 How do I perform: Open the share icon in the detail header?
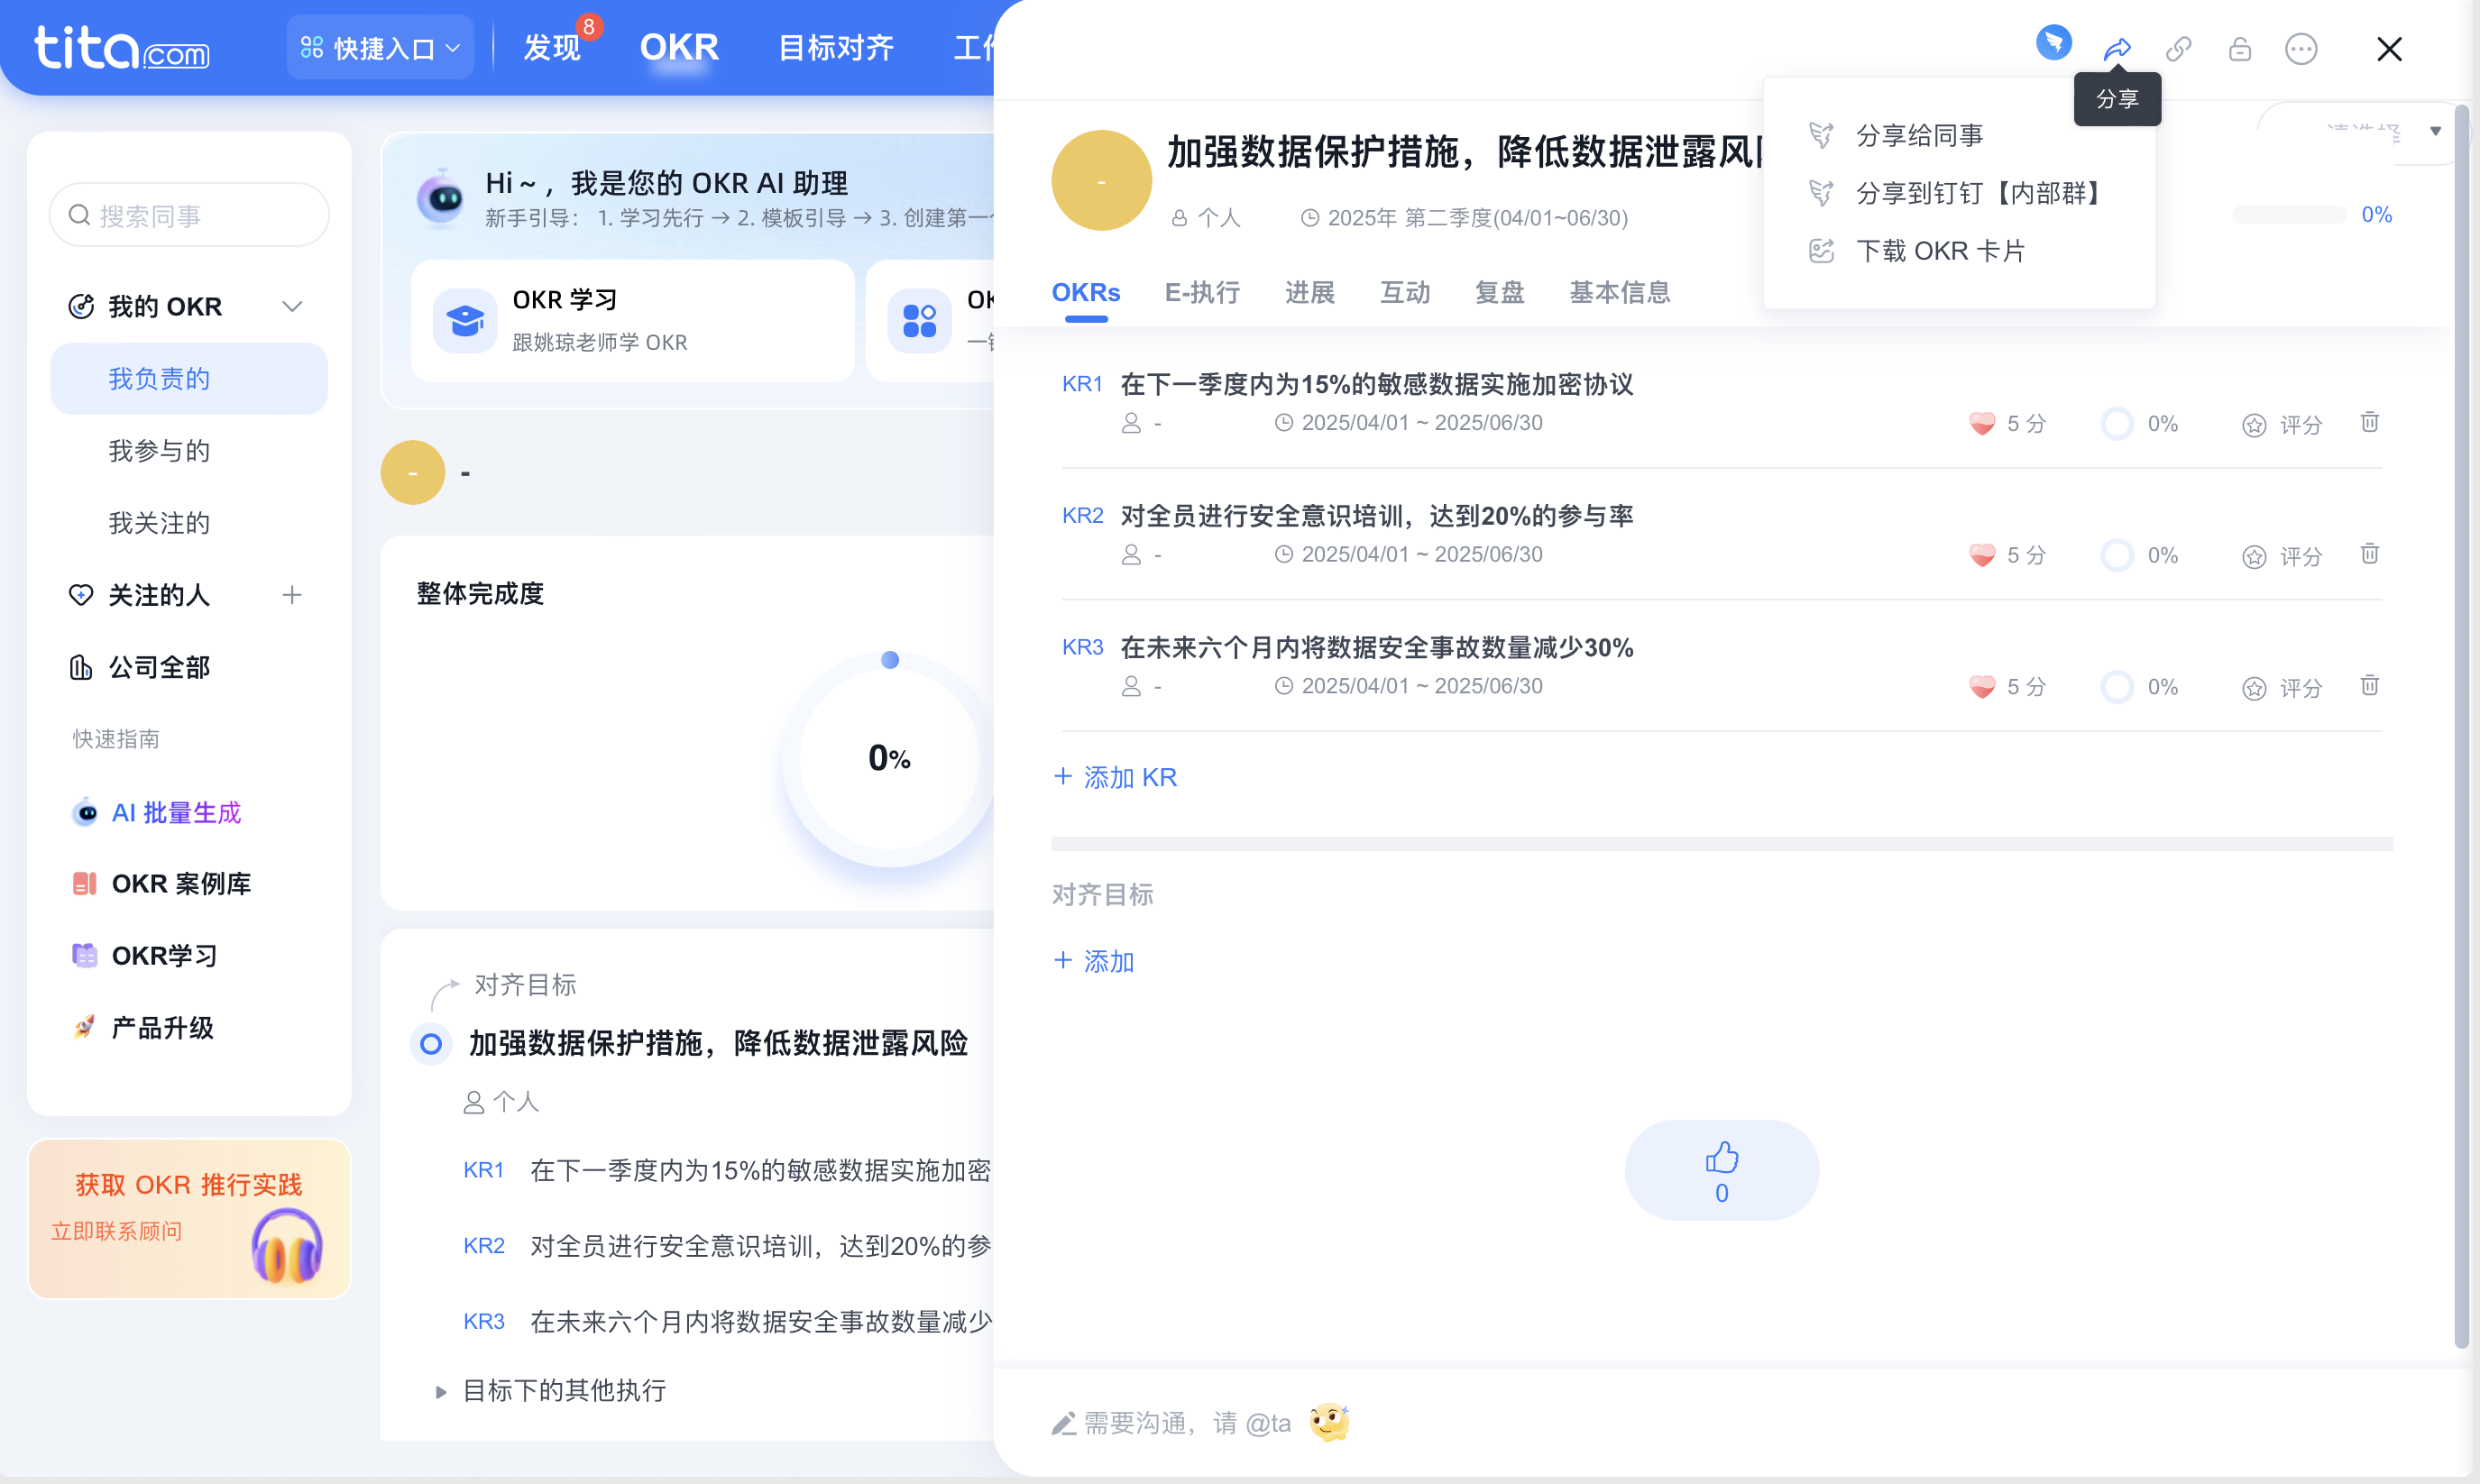[2117, 48]
